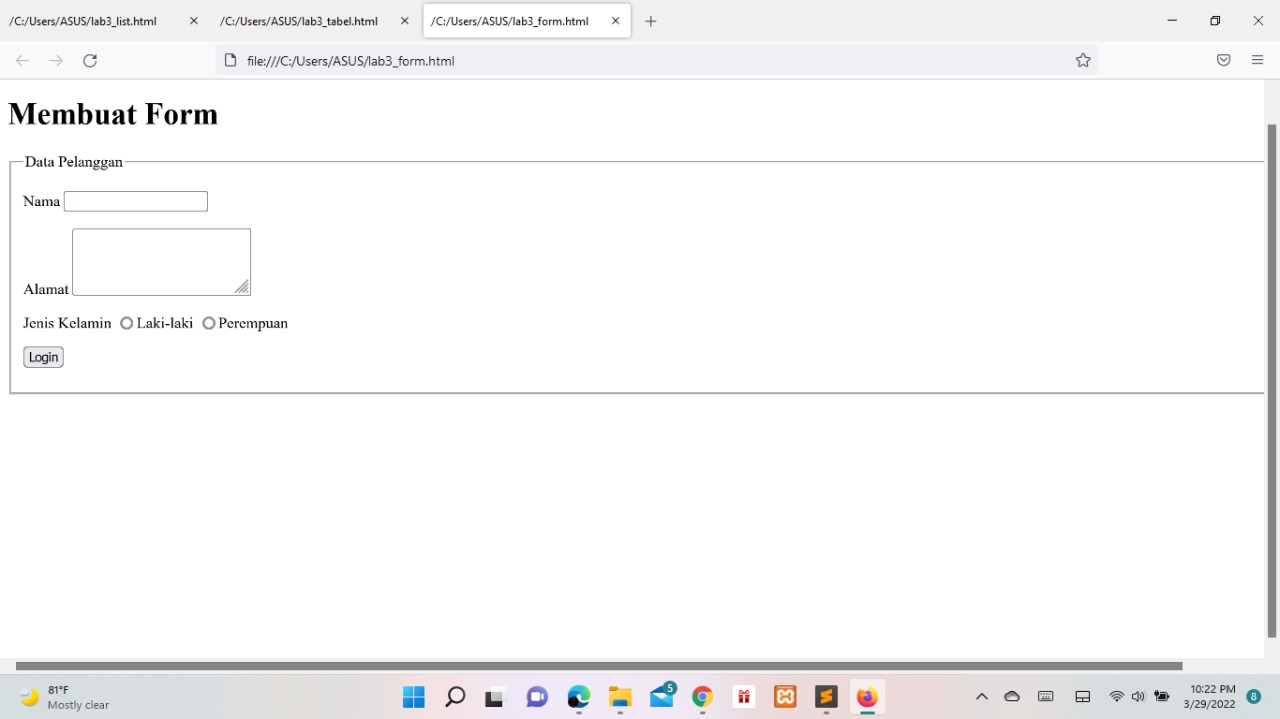Open the OneDrive cloud tray icon
Viewport: 1280px width, 719px height.
click(x=1012, y=697)
